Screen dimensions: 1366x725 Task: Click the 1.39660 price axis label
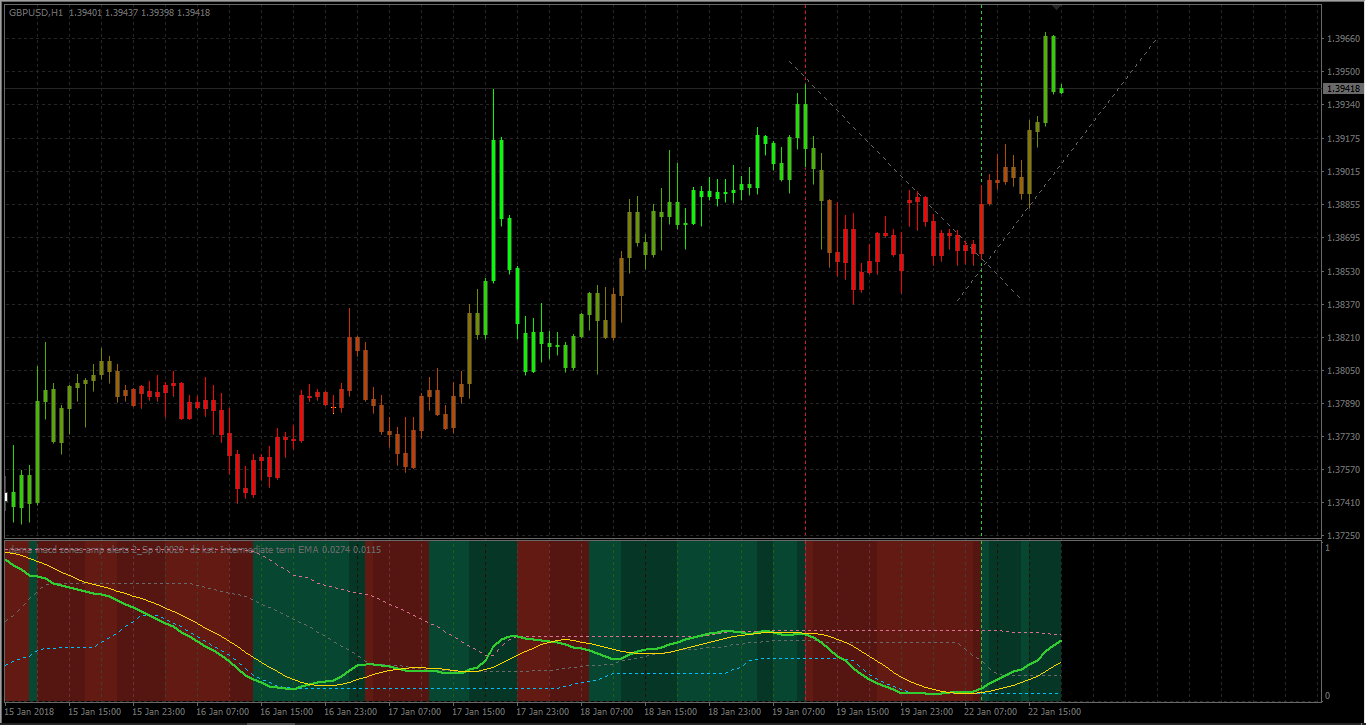coord(1342,39)
